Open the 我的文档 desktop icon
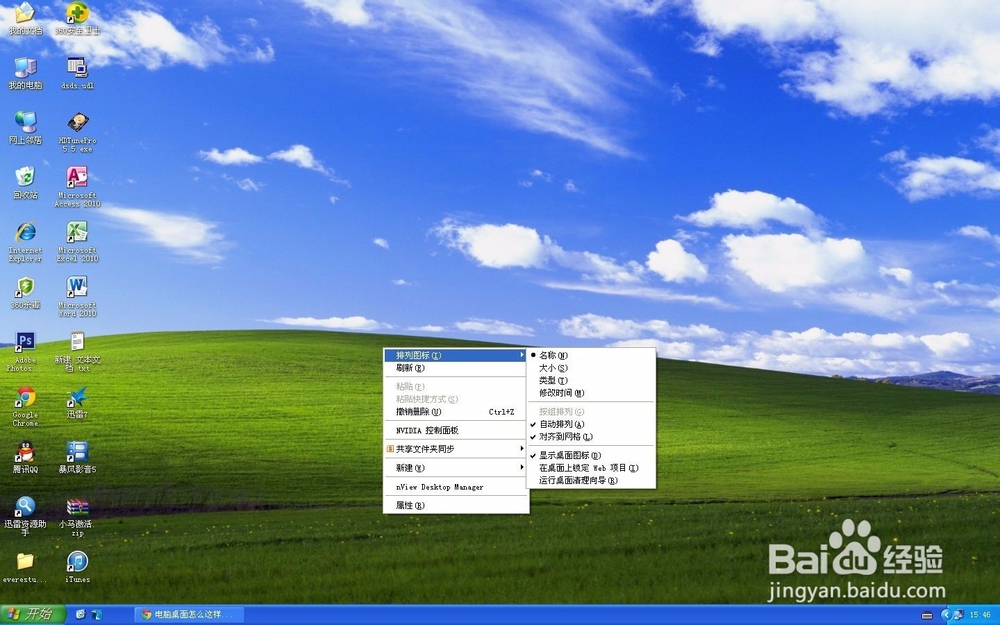 click(25, 19)
